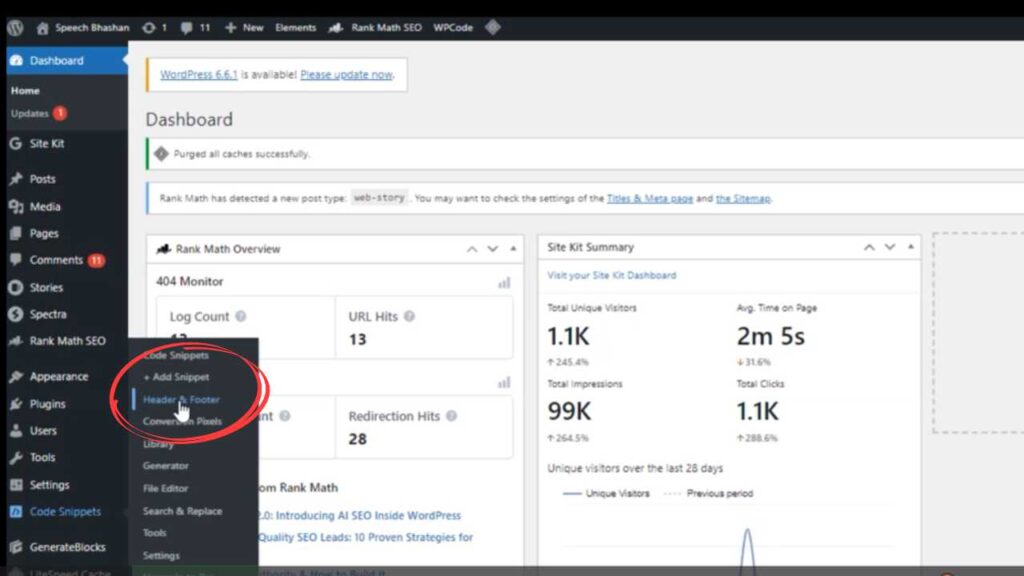Open Tools in the Code Snippets submenu
Image resolution: width=1024 pixels, height=576 pixels.
[155, 533]
